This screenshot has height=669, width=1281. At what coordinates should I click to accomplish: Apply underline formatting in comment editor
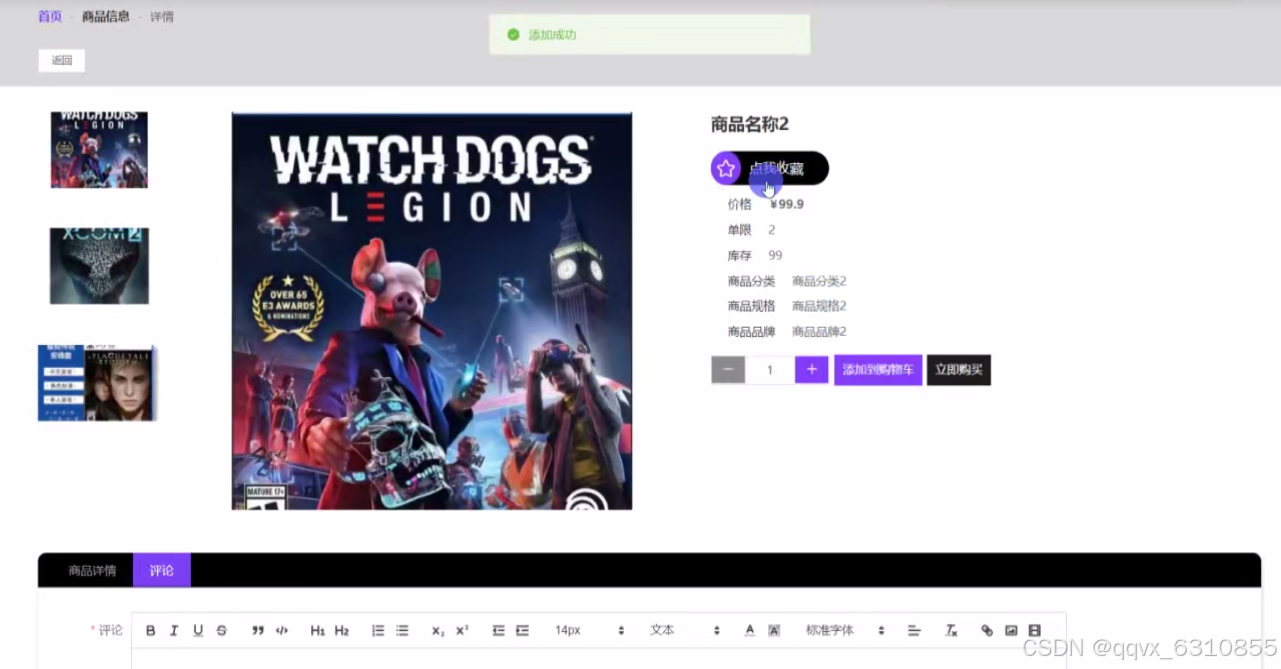pos(198,630)
